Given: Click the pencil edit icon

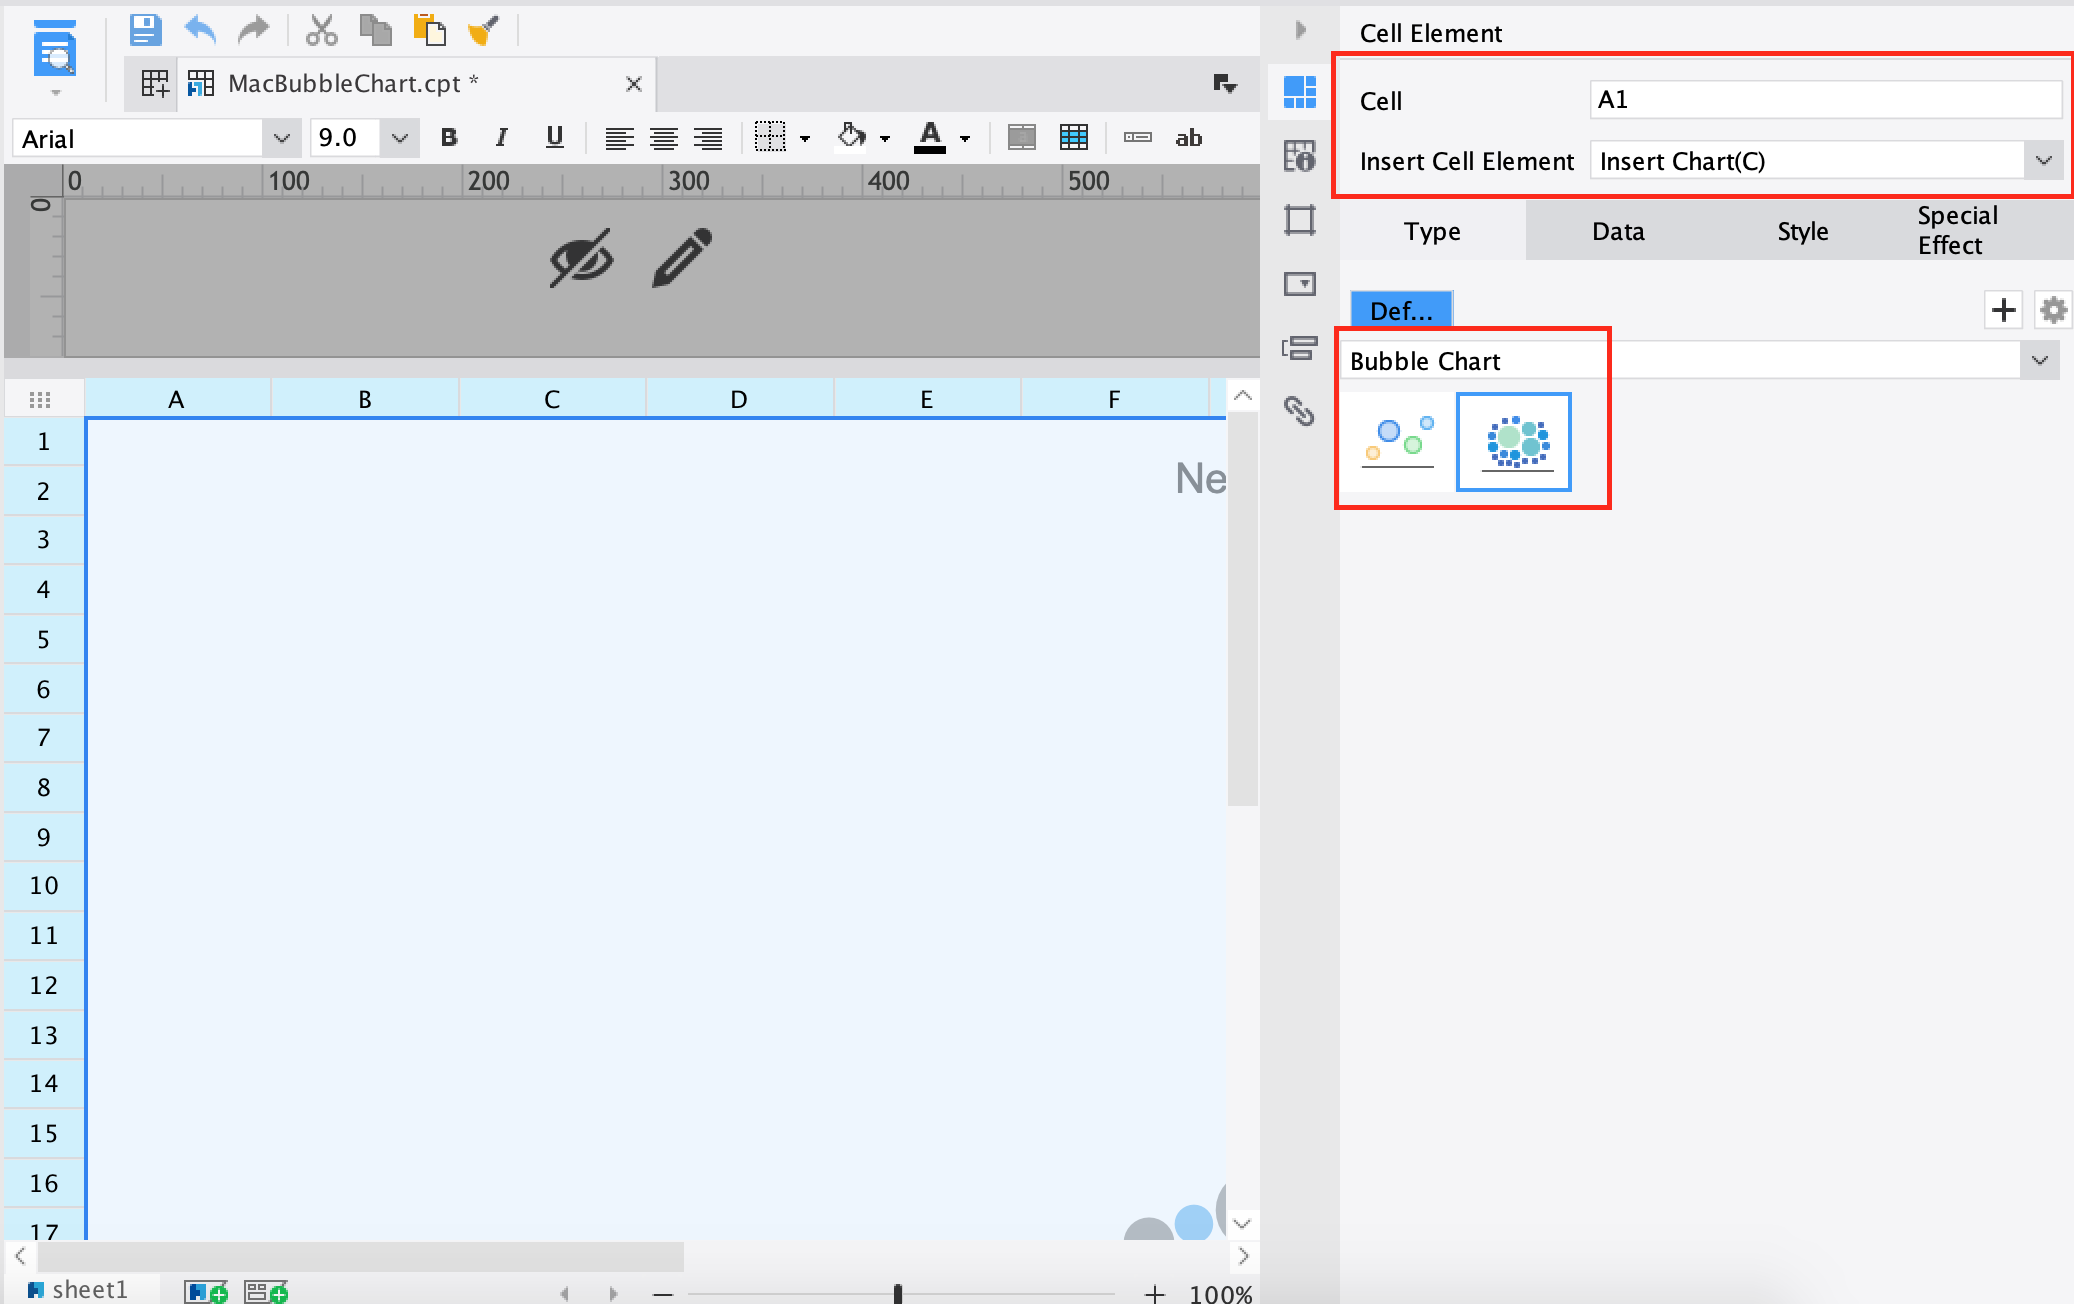Looking at the screenshot, I should coord(682,258).
